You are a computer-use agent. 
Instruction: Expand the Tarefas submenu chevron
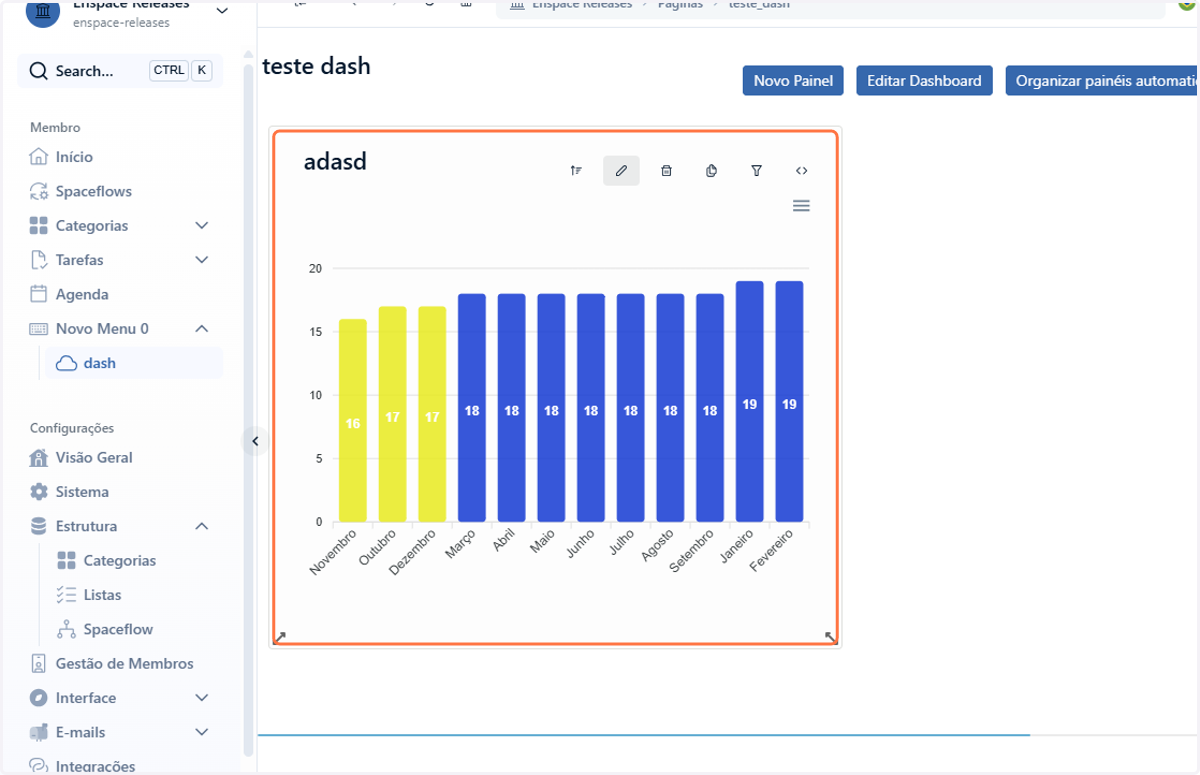(201, 260)
